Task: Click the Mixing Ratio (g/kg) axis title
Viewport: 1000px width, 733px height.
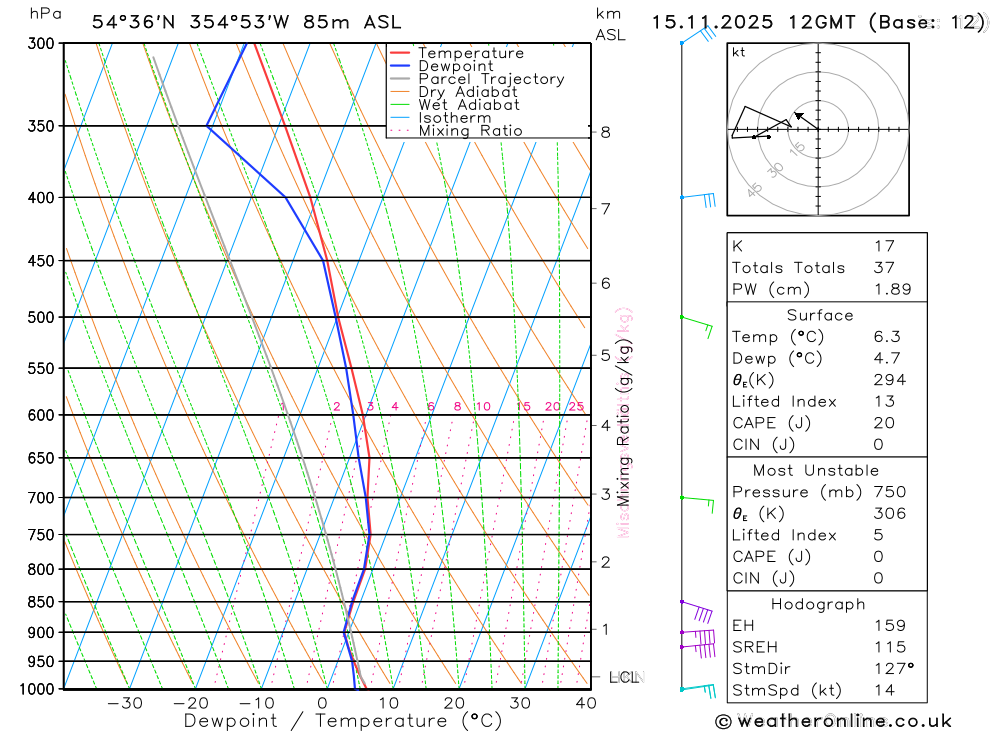Action: (x=623, y=423)
